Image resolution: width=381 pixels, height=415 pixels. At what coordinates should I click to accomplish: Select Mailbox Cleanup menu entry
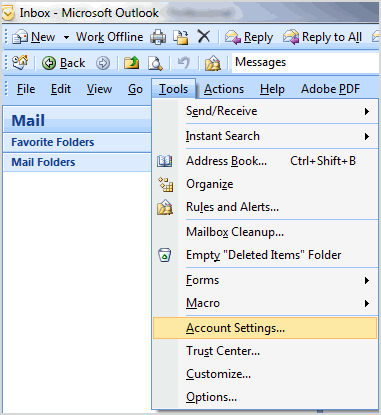click(265, 232)
